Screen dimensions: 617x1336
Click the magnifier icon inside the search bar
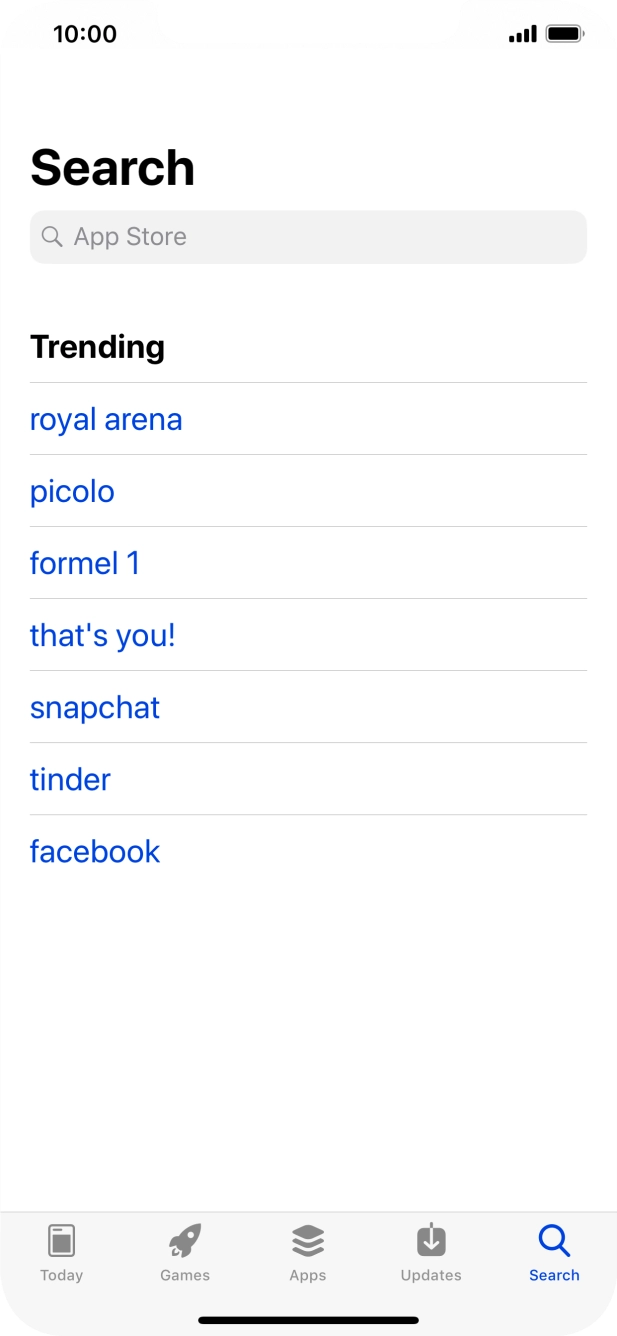coord(52,237)
